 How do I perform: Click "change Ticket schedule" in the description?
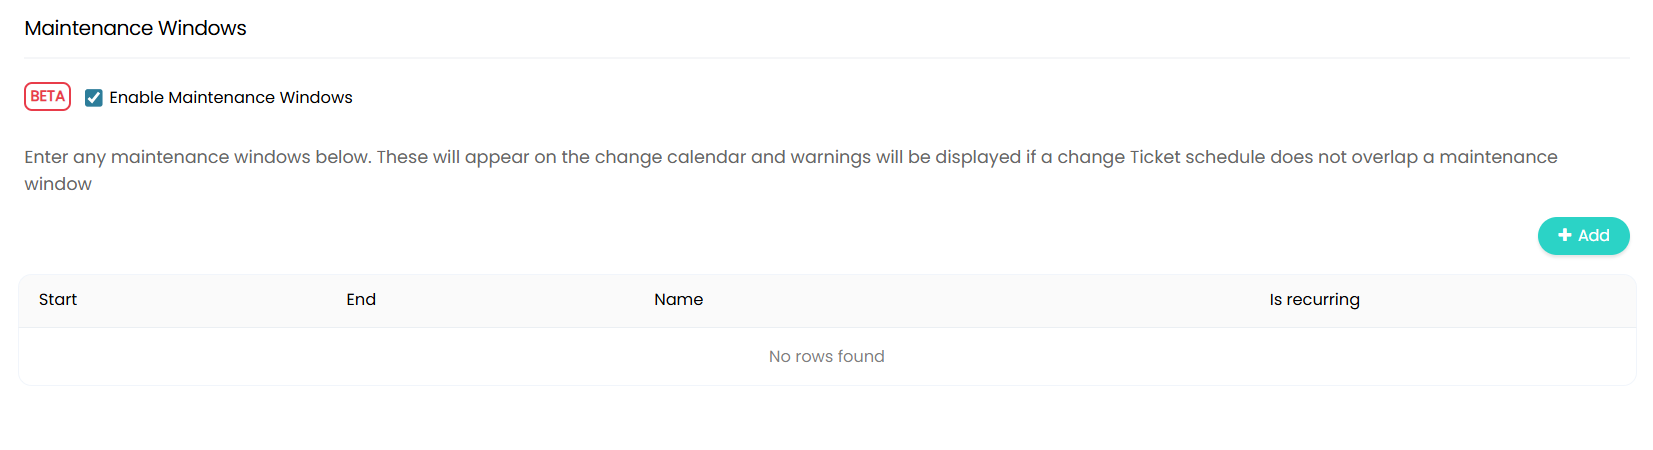click(x=1161, y=157)
